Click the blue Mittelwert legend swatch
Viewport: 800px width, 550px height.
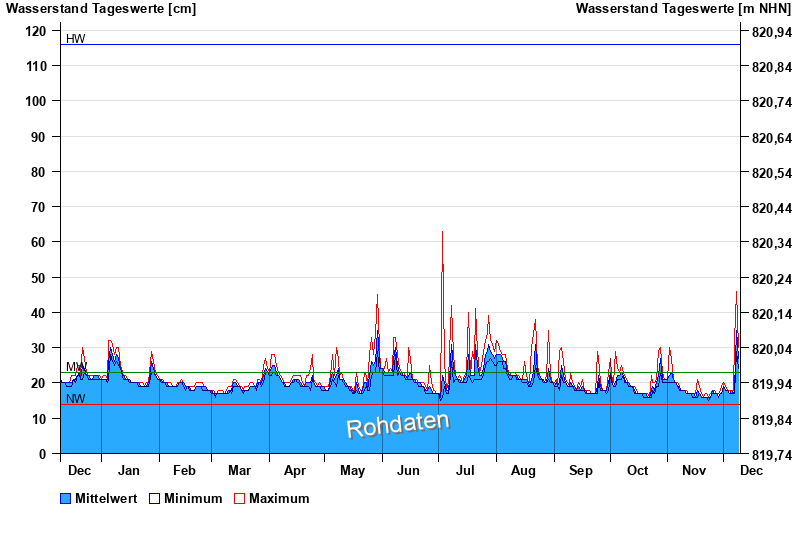(66, 498)
